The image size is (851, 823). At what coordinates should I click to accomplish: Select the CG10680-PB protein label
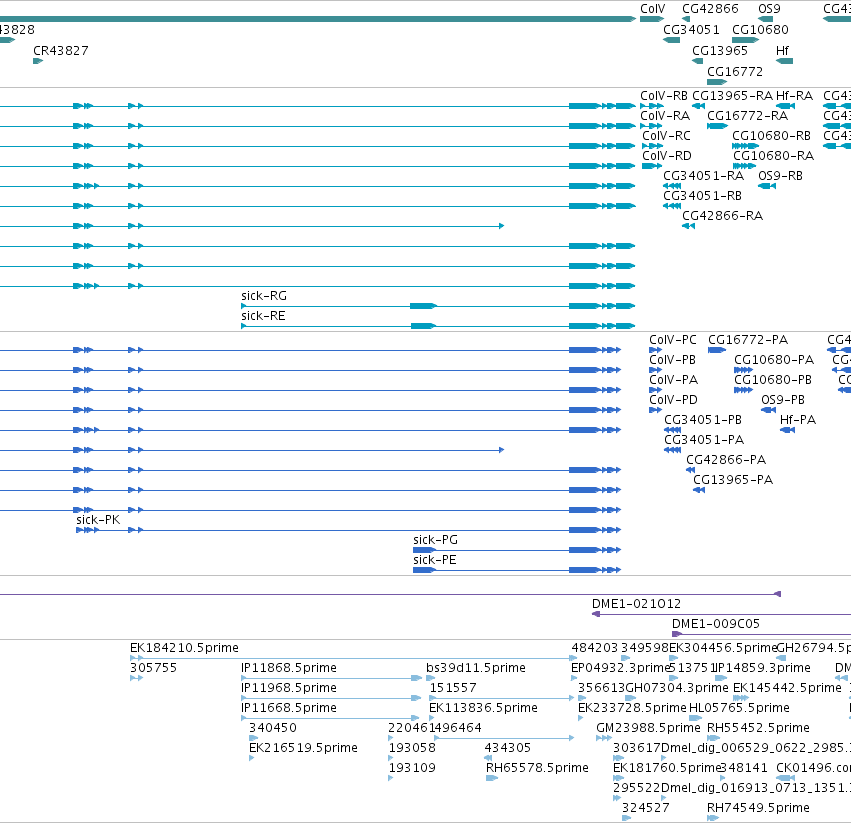click(x=773, y=379)
